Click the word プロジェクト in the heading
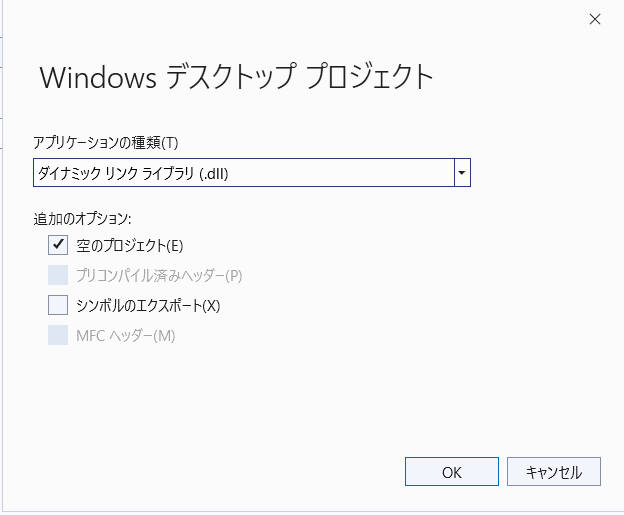This screenshot has width=624, height=515. 370,77
